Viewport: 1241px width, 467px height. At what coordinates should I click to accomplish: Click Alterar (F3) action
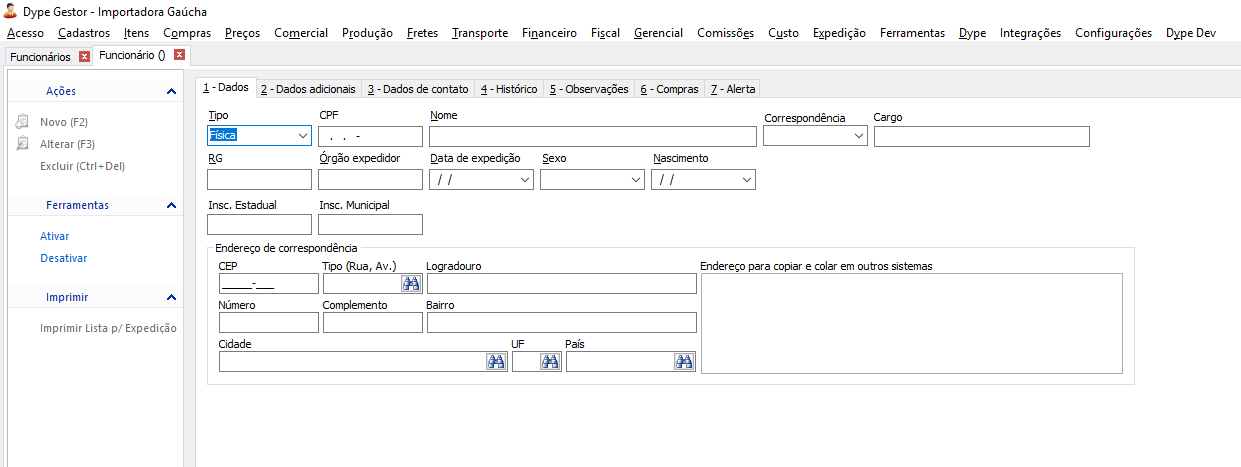pyautogui.click(x=67, y=144)
